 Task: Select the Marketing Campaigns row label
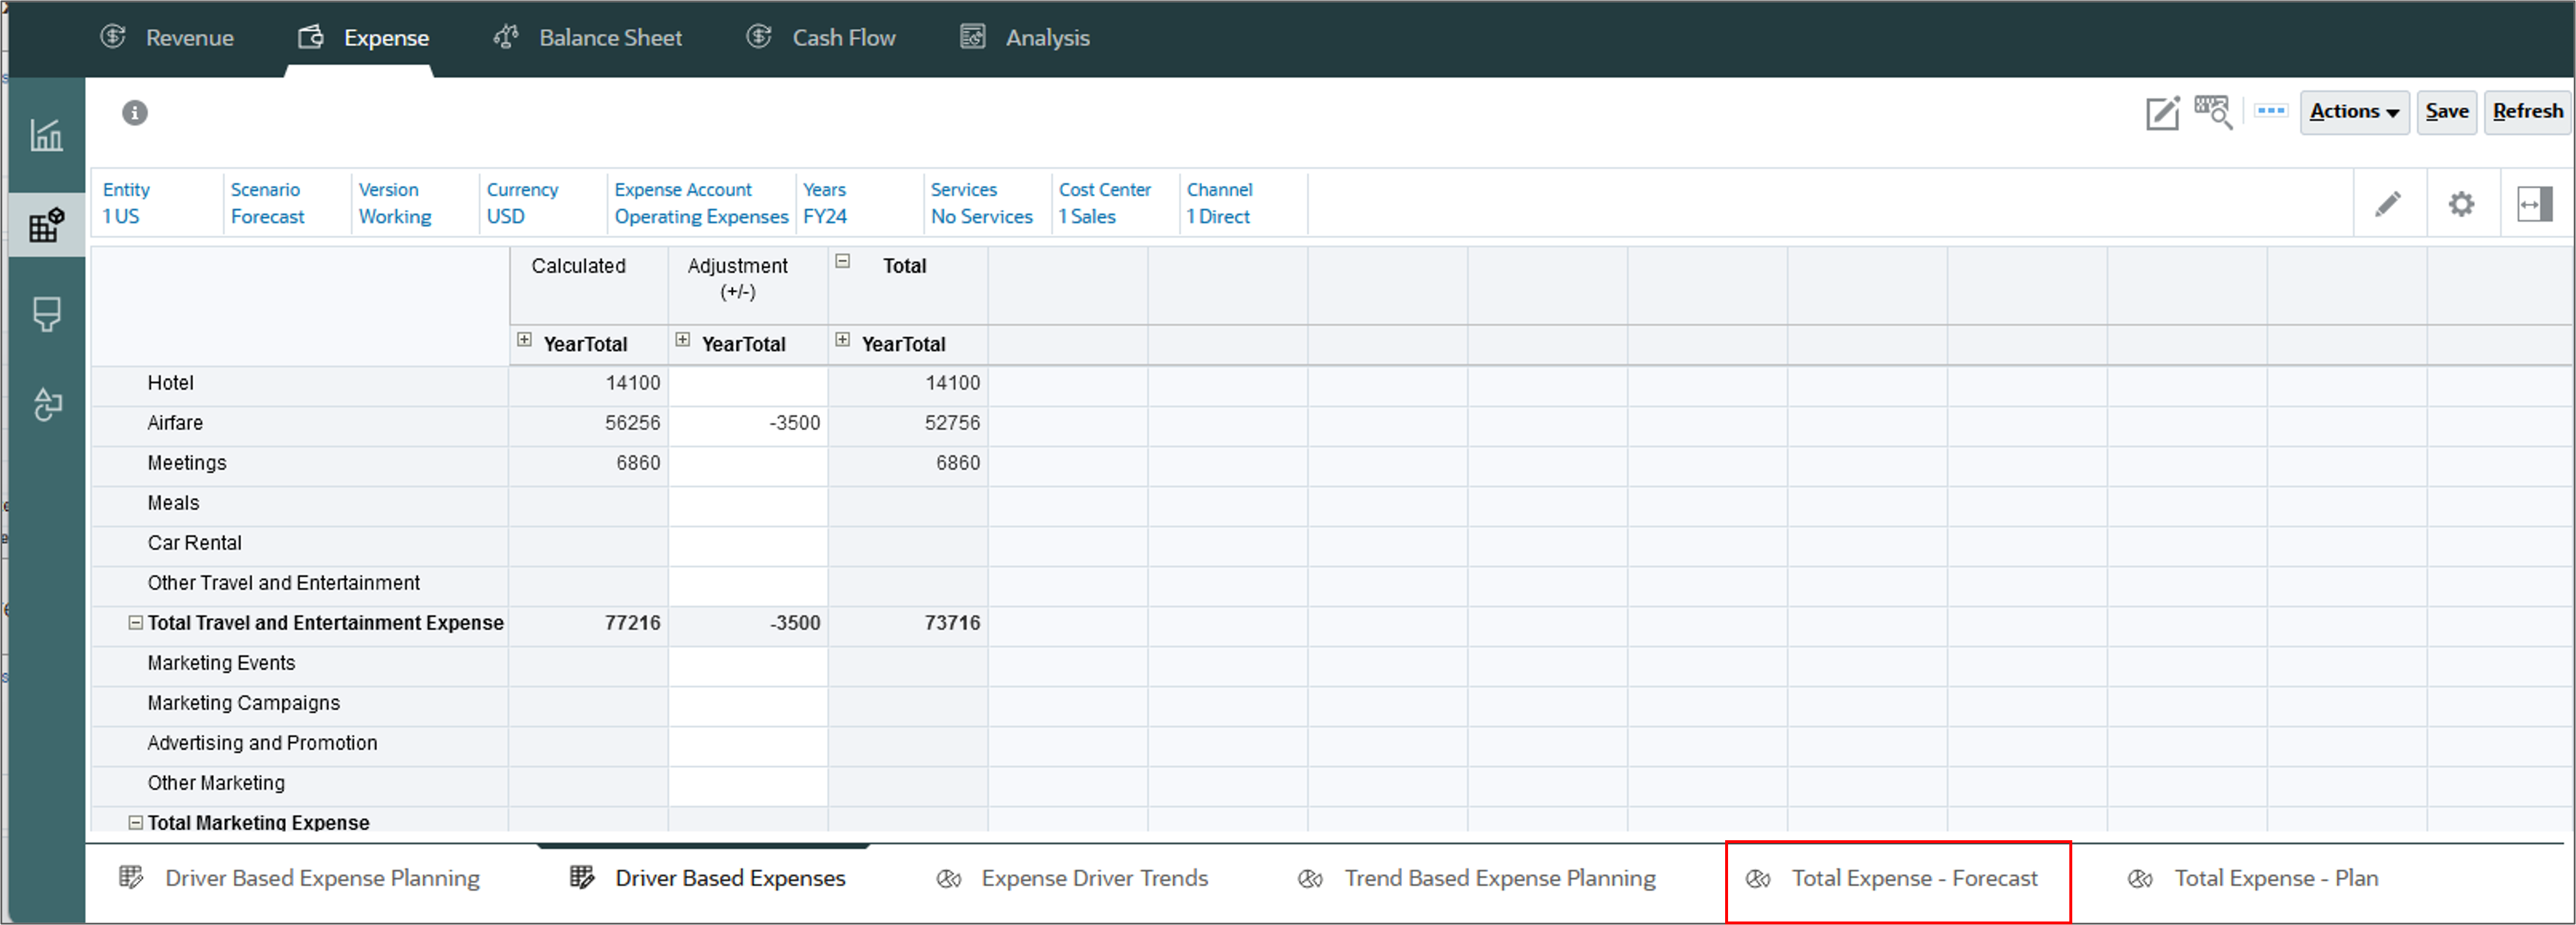click(x=243, y=703)
